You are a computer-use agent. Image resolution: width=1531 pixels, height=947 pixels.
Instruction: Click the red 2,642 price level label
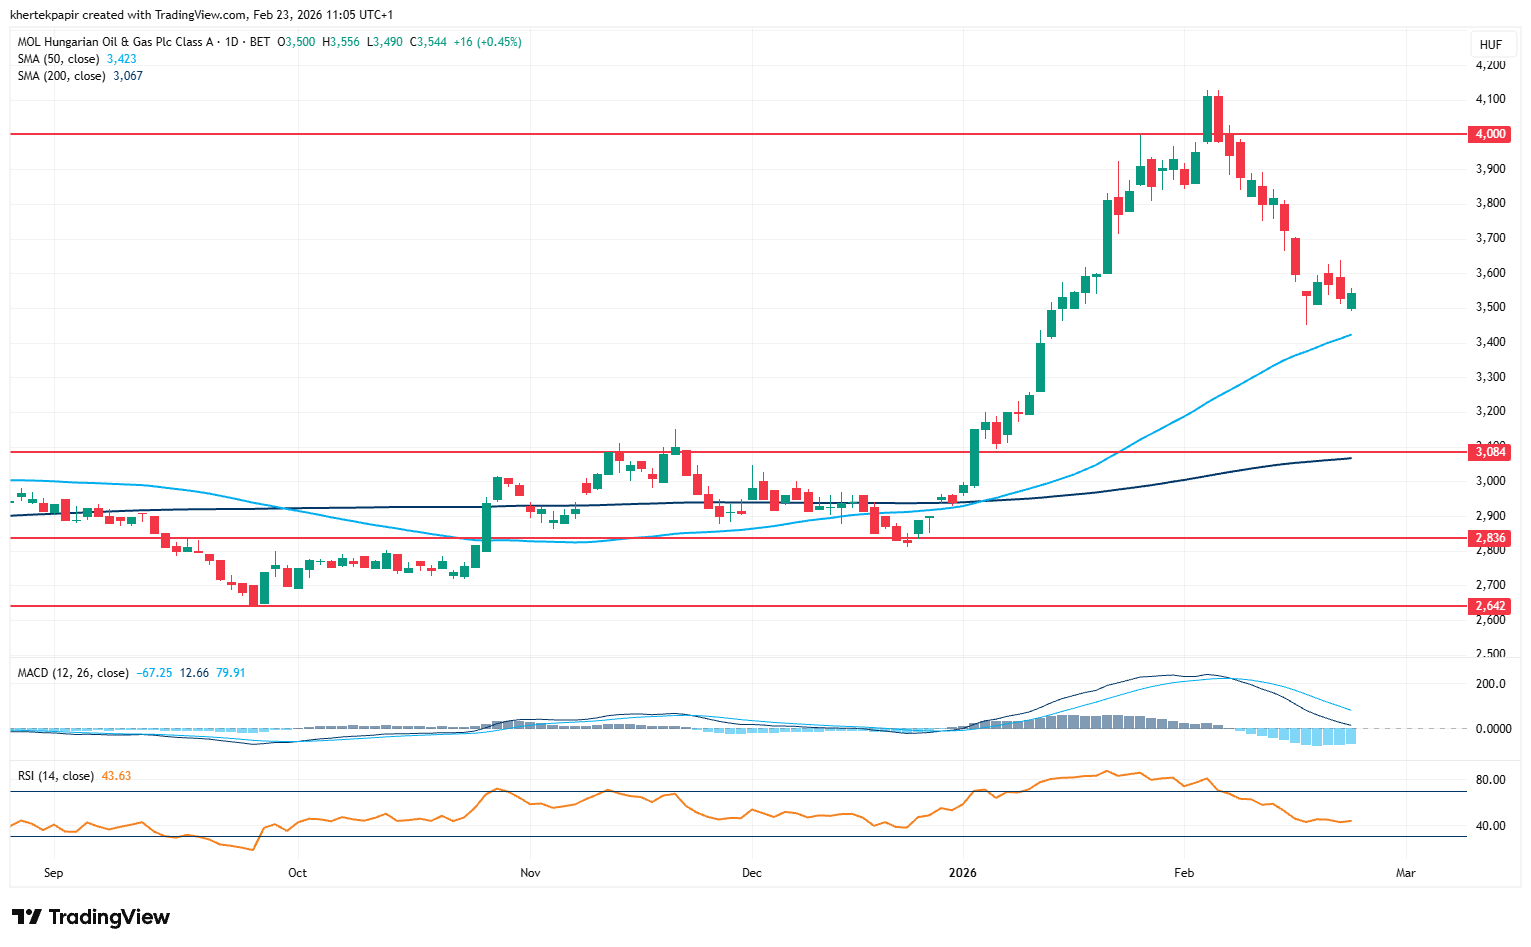click(1489, 606)
